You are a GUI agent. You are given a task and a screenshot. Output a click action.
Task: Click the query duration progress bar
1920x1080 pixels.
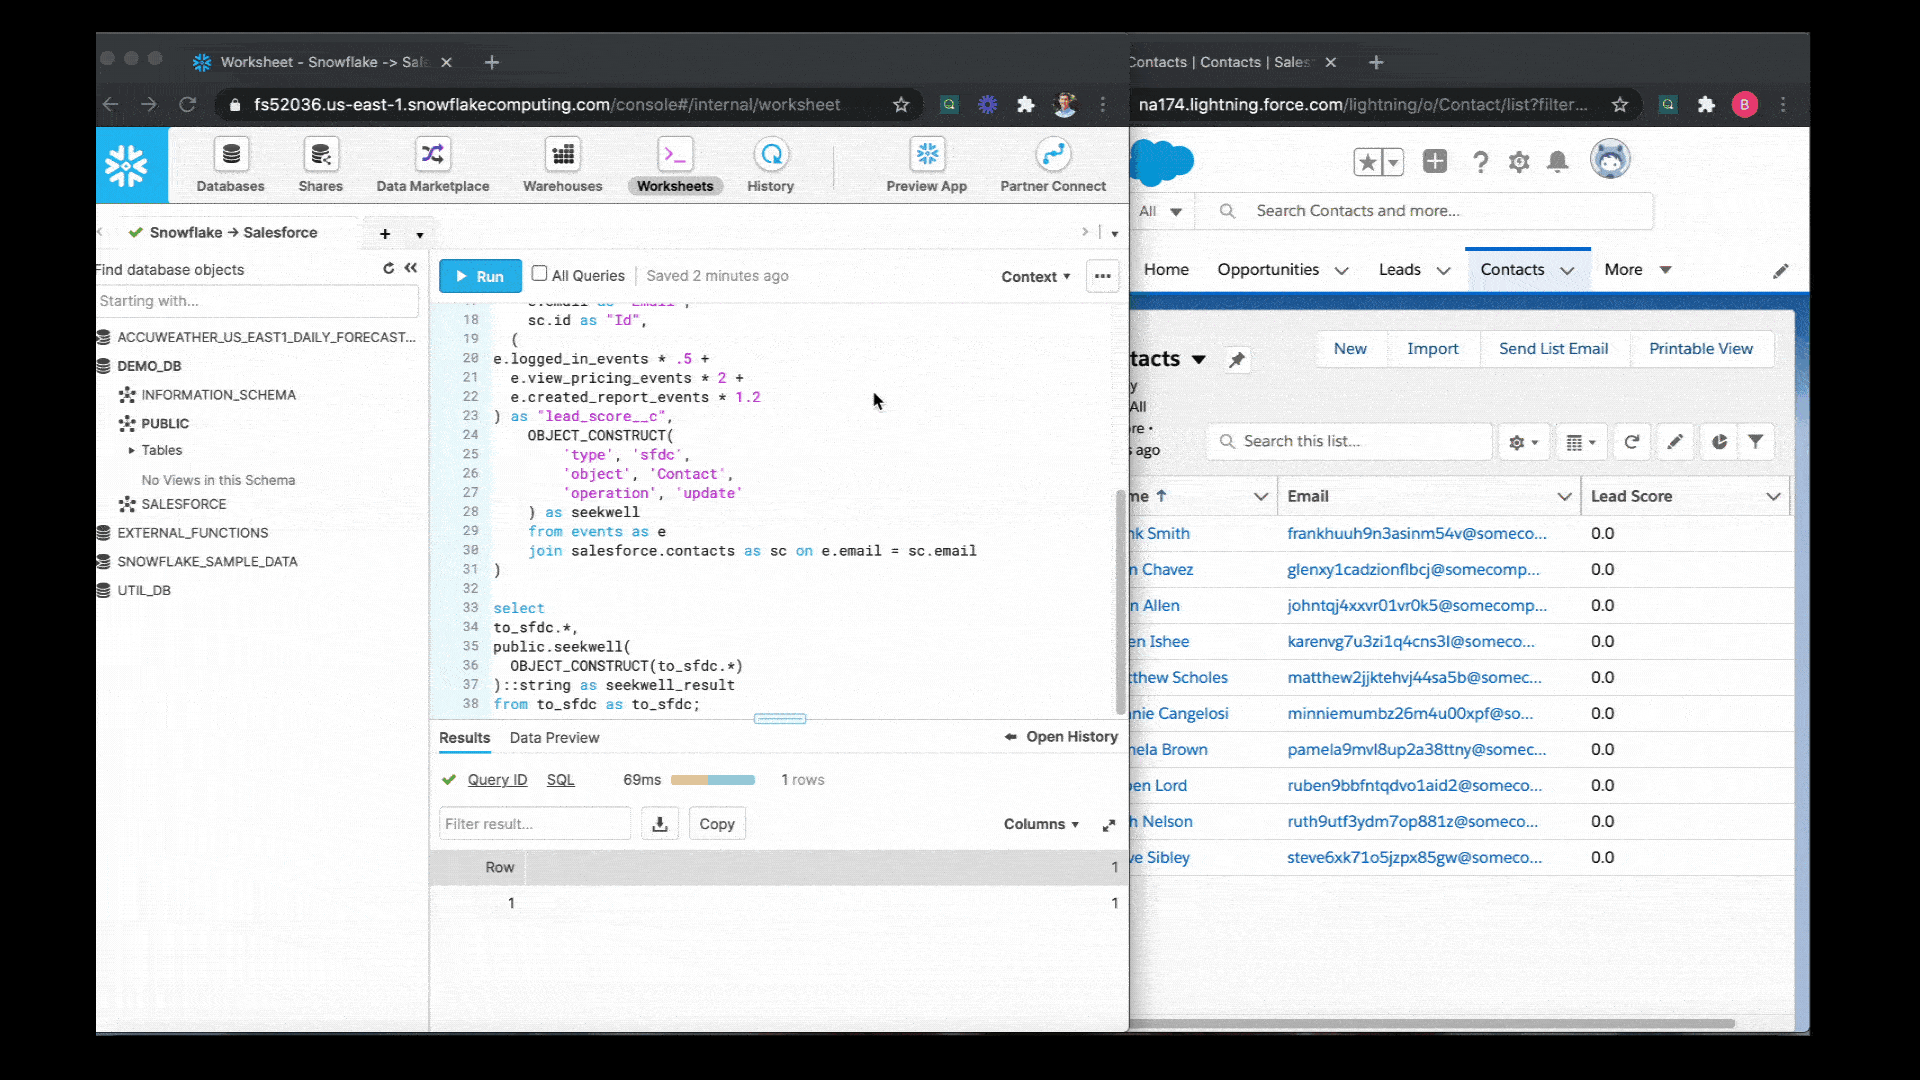tap(713, 779)
